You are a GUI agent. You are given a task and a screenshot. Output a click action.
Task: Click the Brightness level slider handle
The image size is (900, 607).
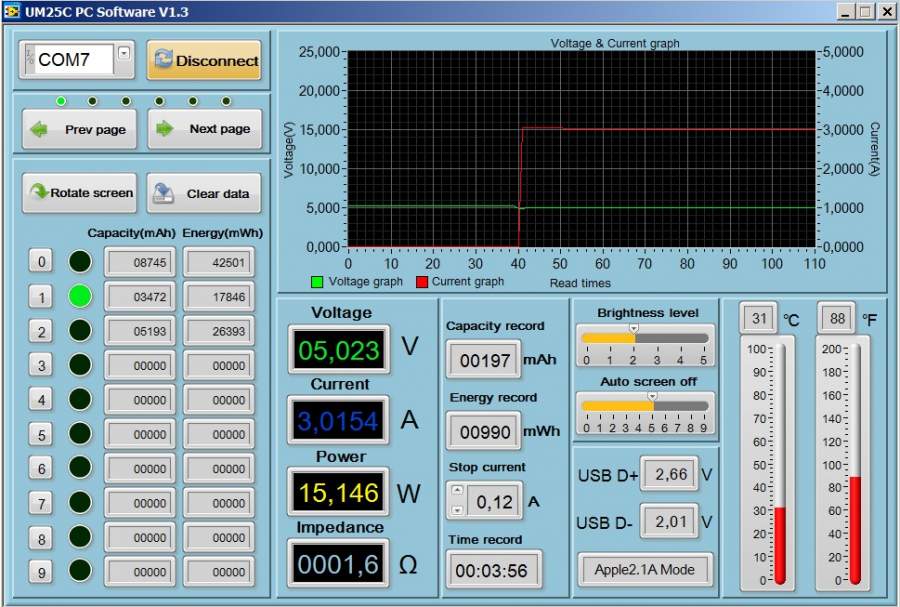pyautogui.click(x=634, y=329)
